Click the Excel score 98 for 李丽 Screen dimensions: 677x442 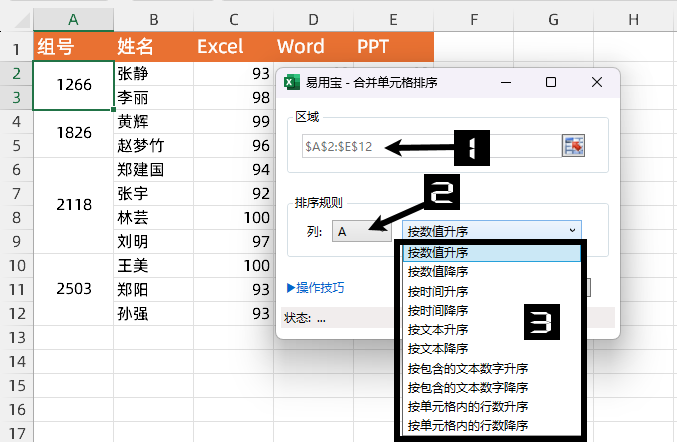[234, 98]
